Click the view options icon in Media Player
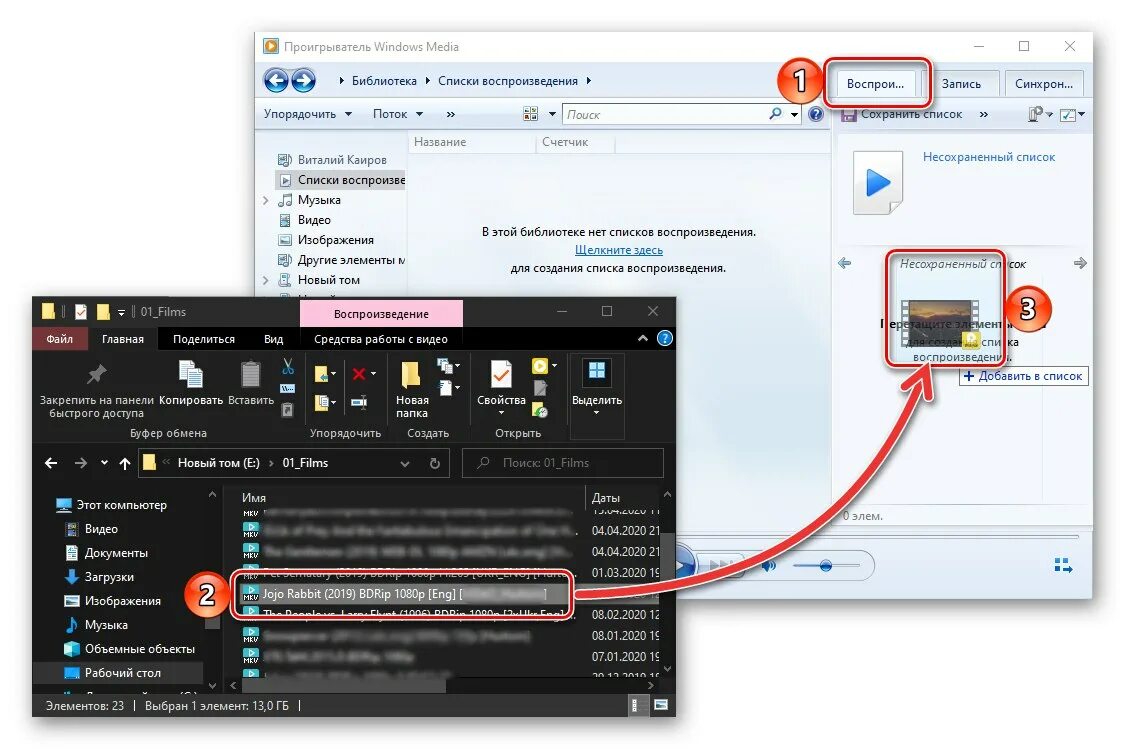Image resolution: width=1125 pixels, height=749 pixels. (x=530, y=114)
